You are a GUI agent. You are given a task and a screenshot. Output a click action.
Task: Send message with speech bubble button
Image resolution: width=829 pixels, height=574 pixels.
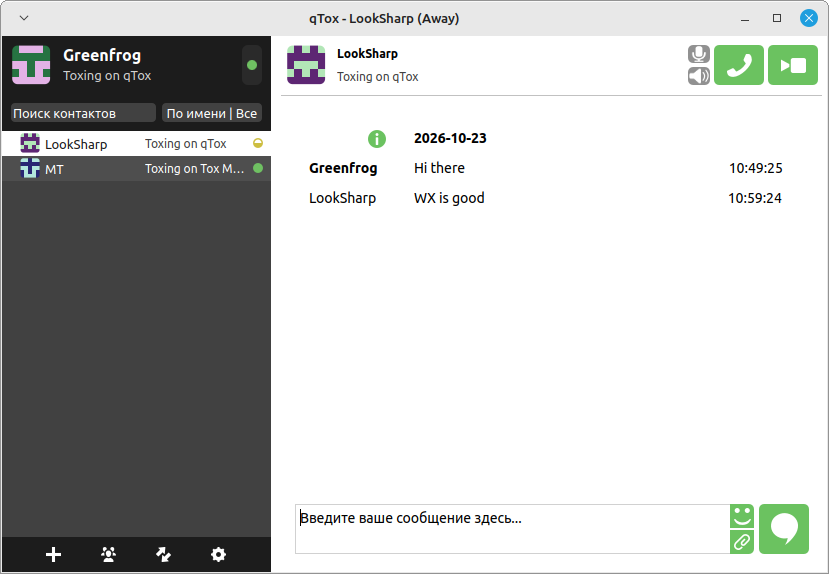[784, 529]
